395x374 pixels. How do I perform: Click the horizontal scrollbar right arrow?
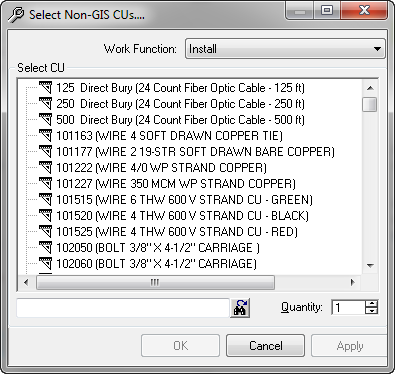coord(353,283)
